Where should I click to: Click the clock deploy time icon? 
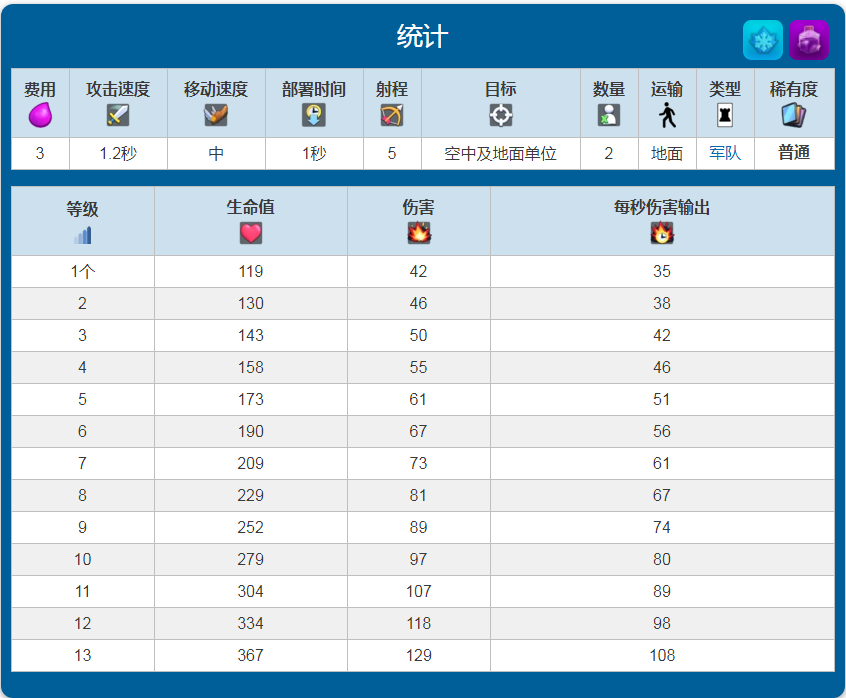(313, 115)
